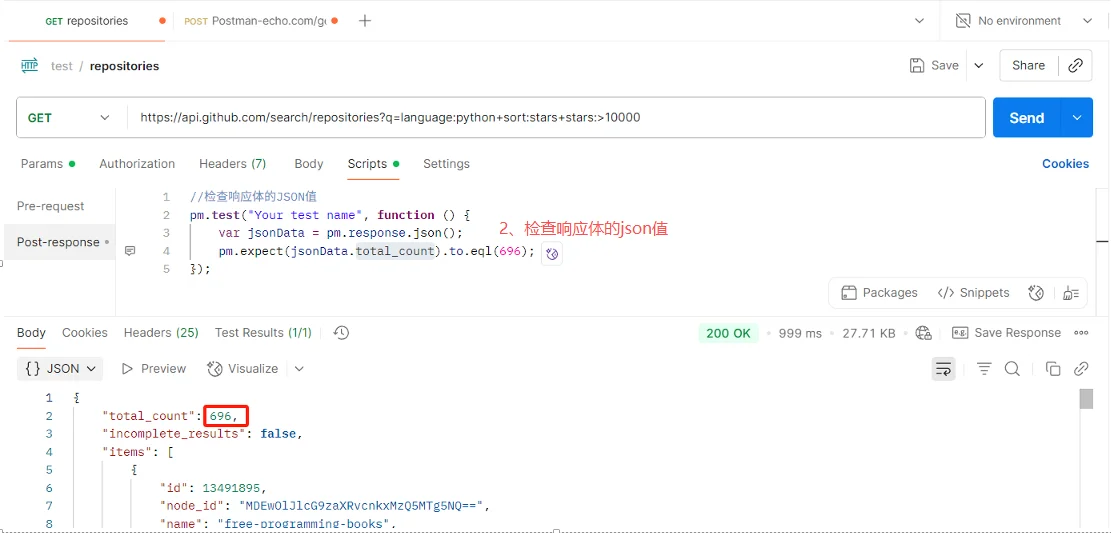
Task: Click the repositories request name
Action: [125, 66]
